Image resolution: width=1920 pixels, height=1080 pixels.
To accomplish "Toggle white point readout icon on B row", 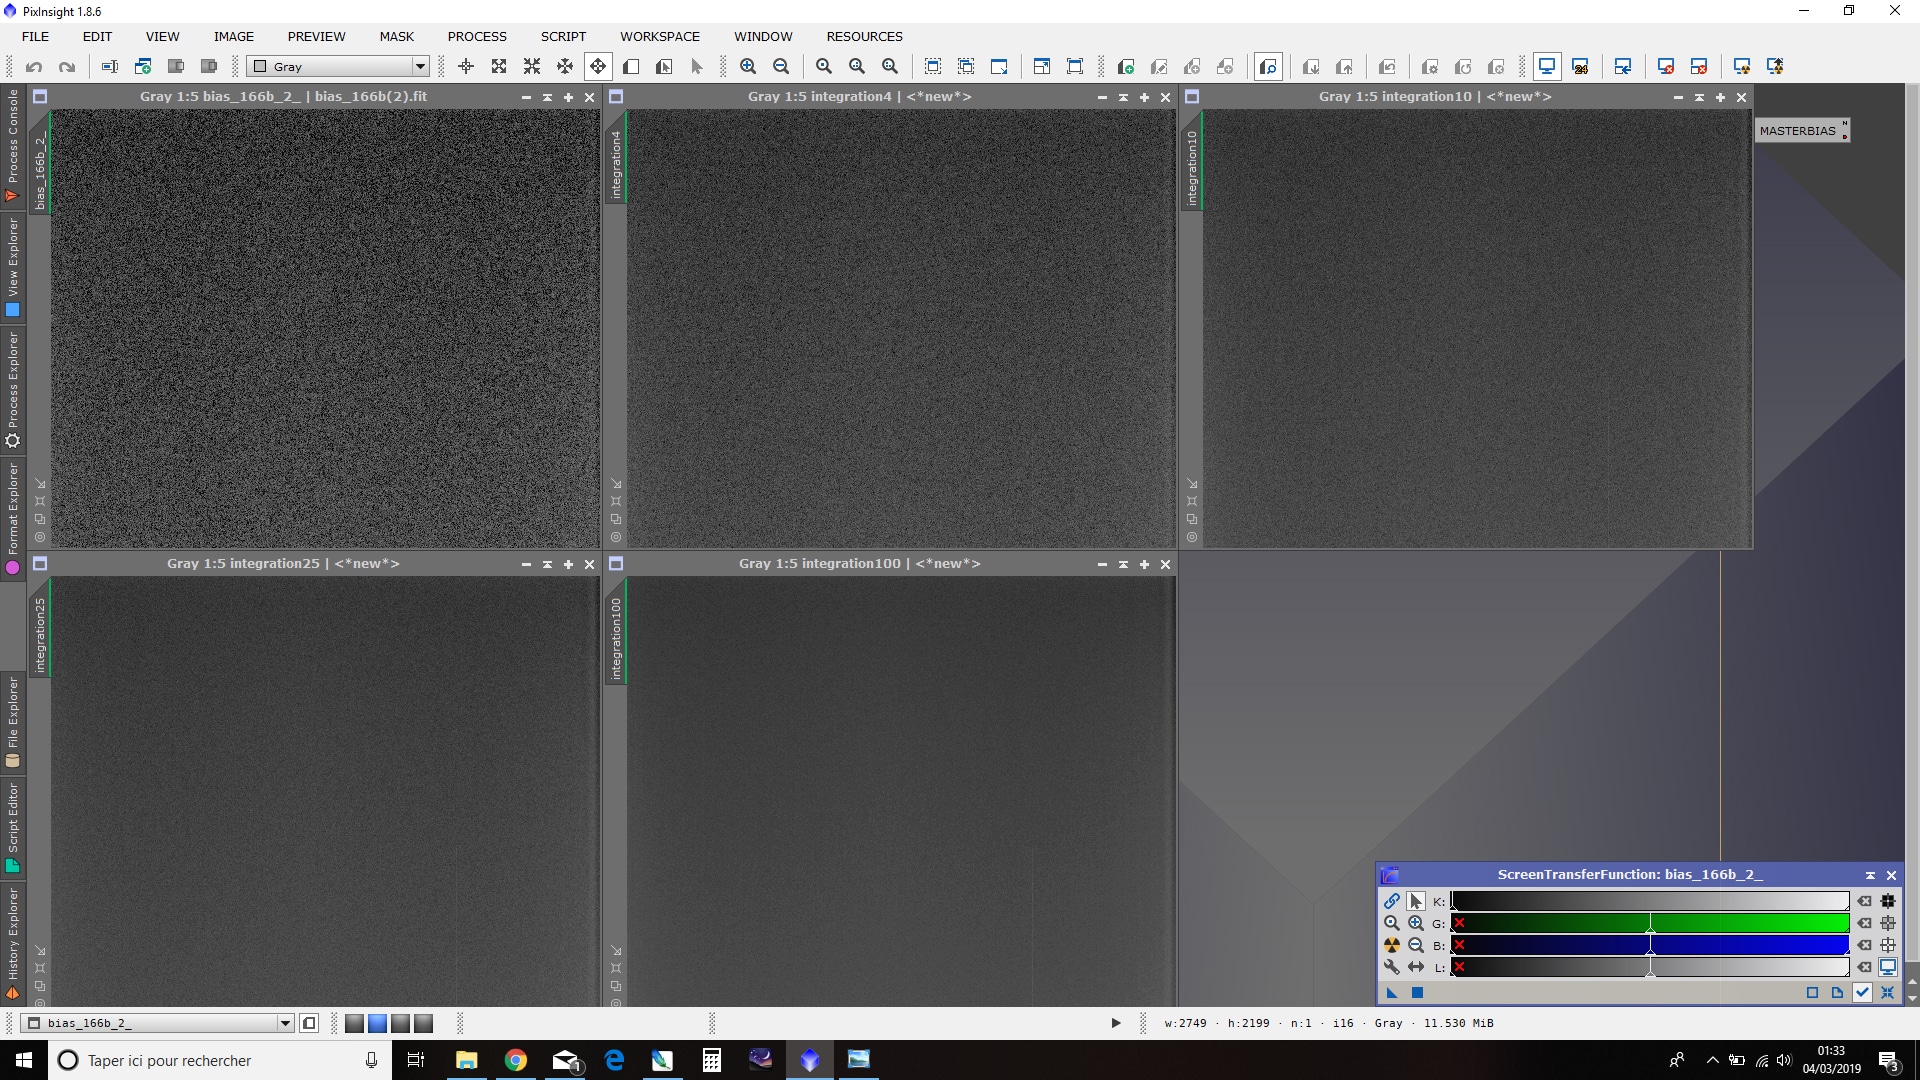I will click(1888, 945).
